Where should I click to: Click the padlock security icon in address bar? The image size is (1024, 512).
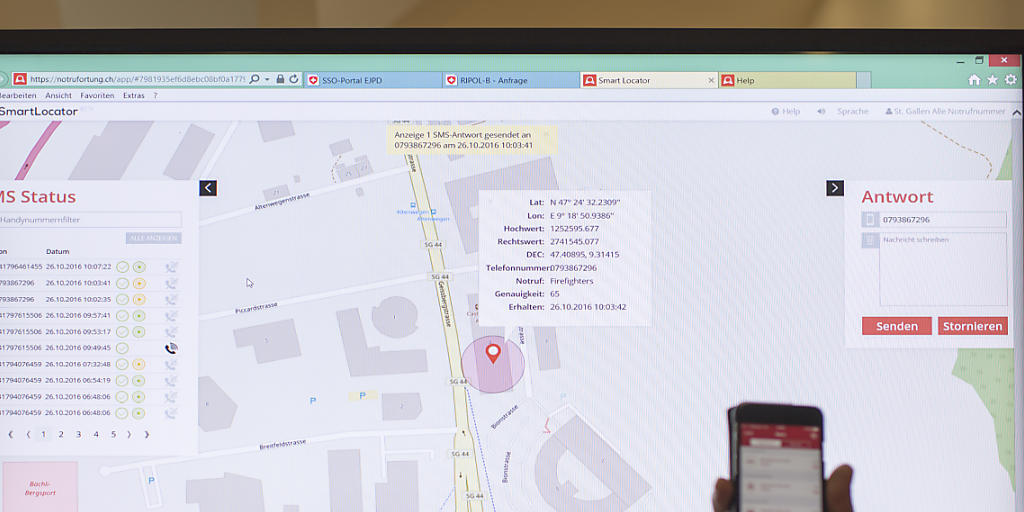(280, 80)
